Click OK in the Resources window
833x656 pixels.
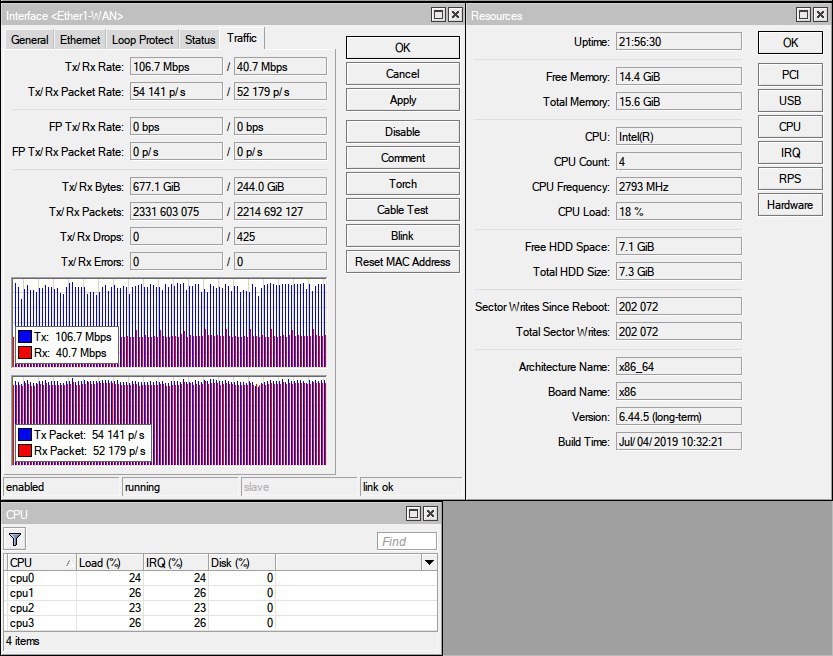(x=790, y=42)
